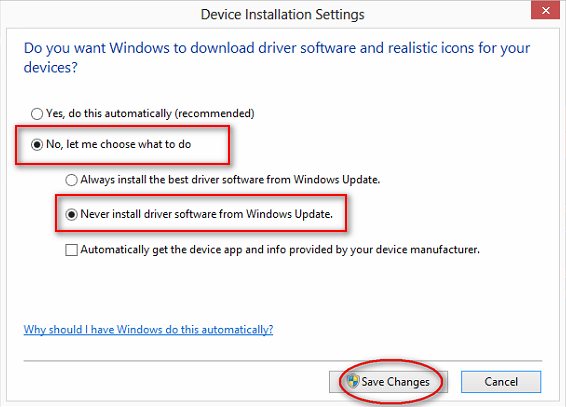Select the 'Yes, do this automatically' radio button
The image size is (566, 407).
pyautogui.click(x=37, y=114)
